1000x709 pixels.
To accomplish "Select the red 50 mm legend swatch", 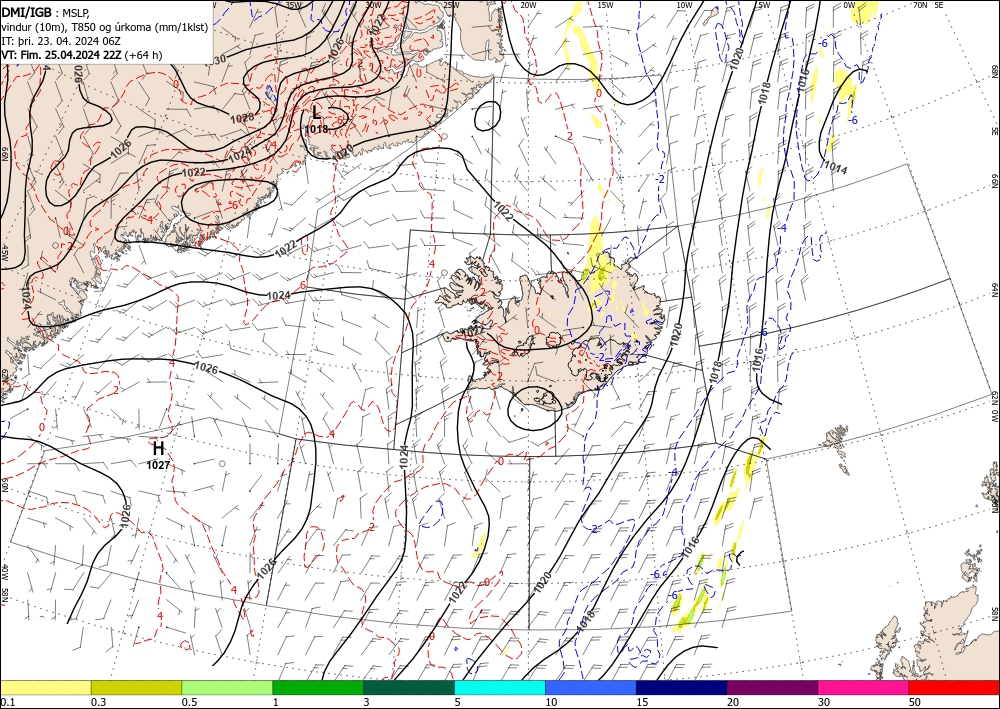I will (954, 687).
